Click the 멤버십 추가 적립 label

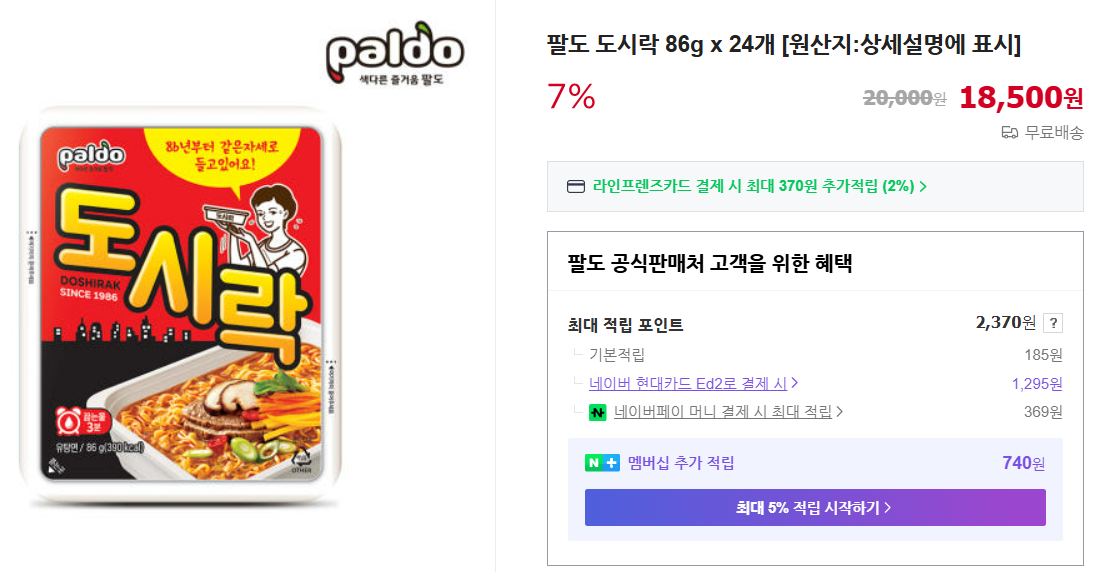click(x=681, y=463)
